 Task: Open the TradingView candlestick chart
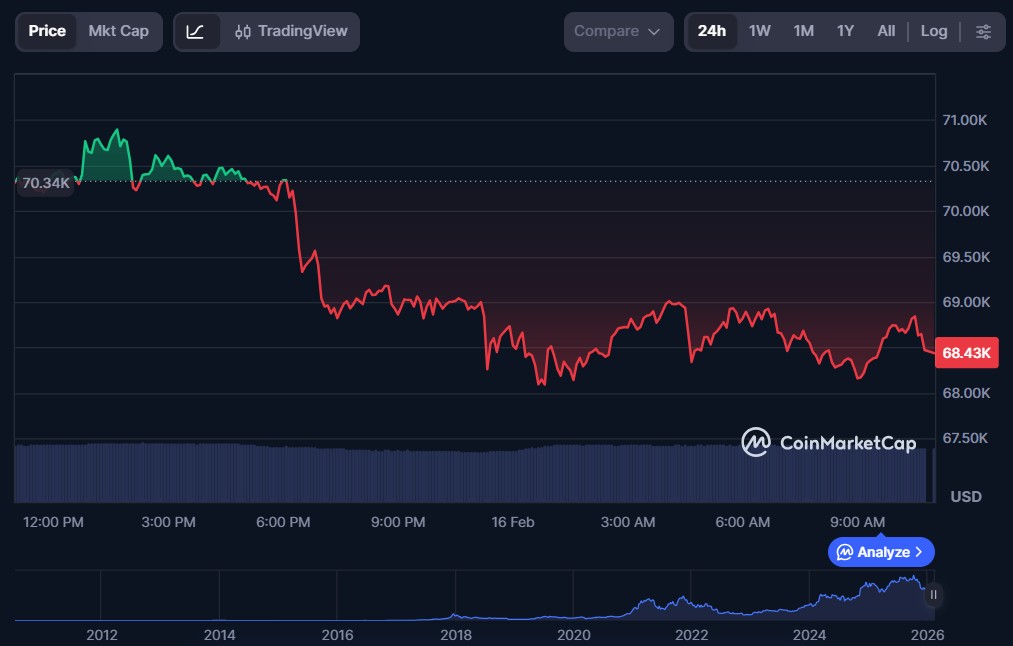click(x=290, y=32)
